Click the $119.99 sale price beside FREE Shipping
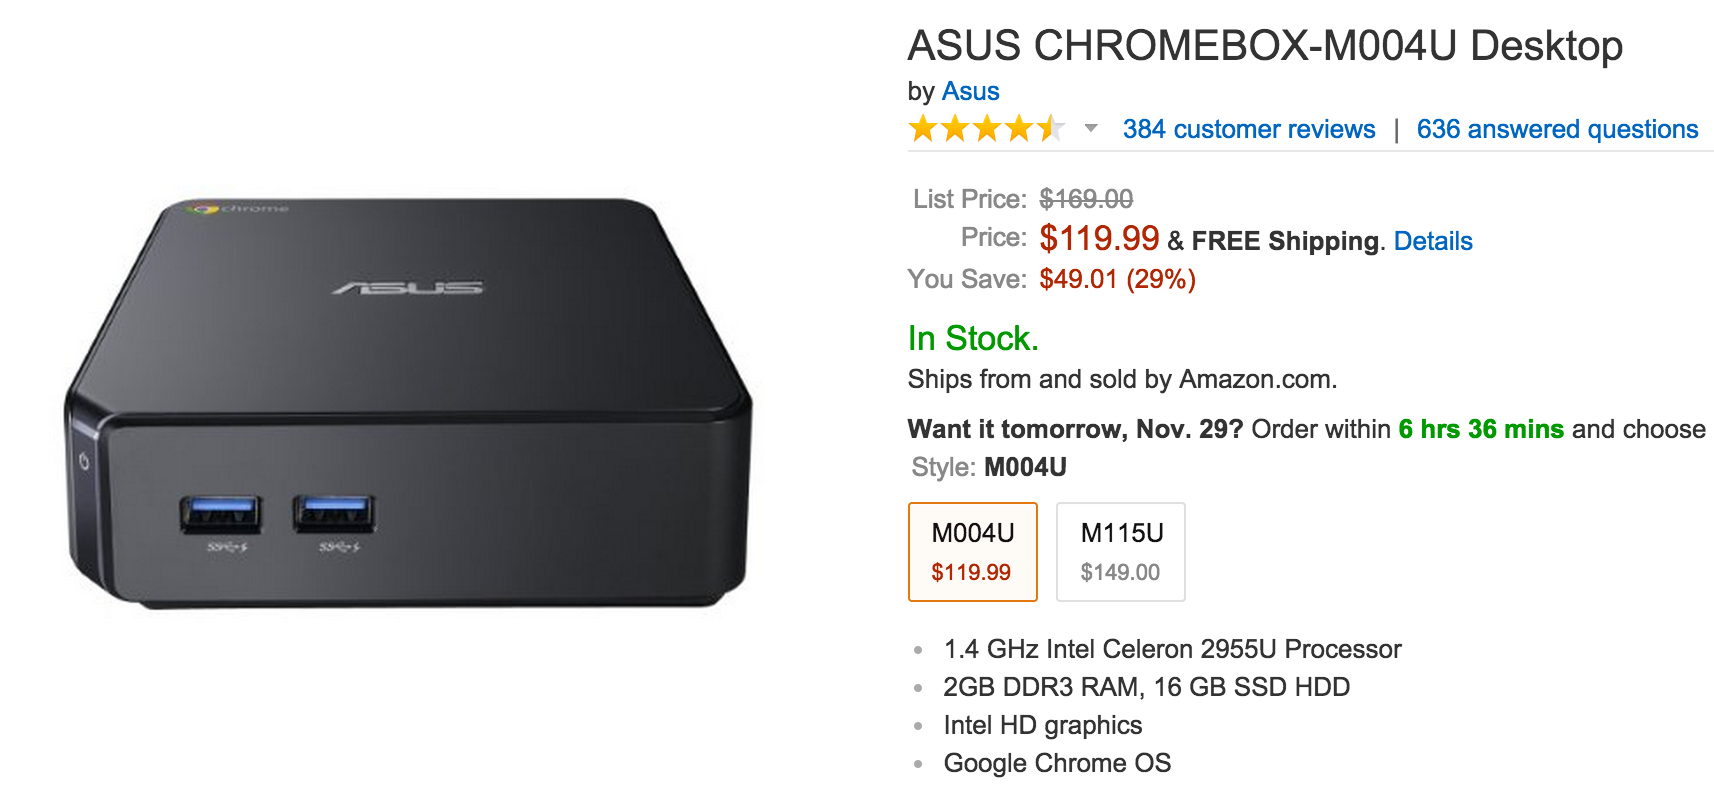Screen dimensions: 1714x794 click(1098, 238)
